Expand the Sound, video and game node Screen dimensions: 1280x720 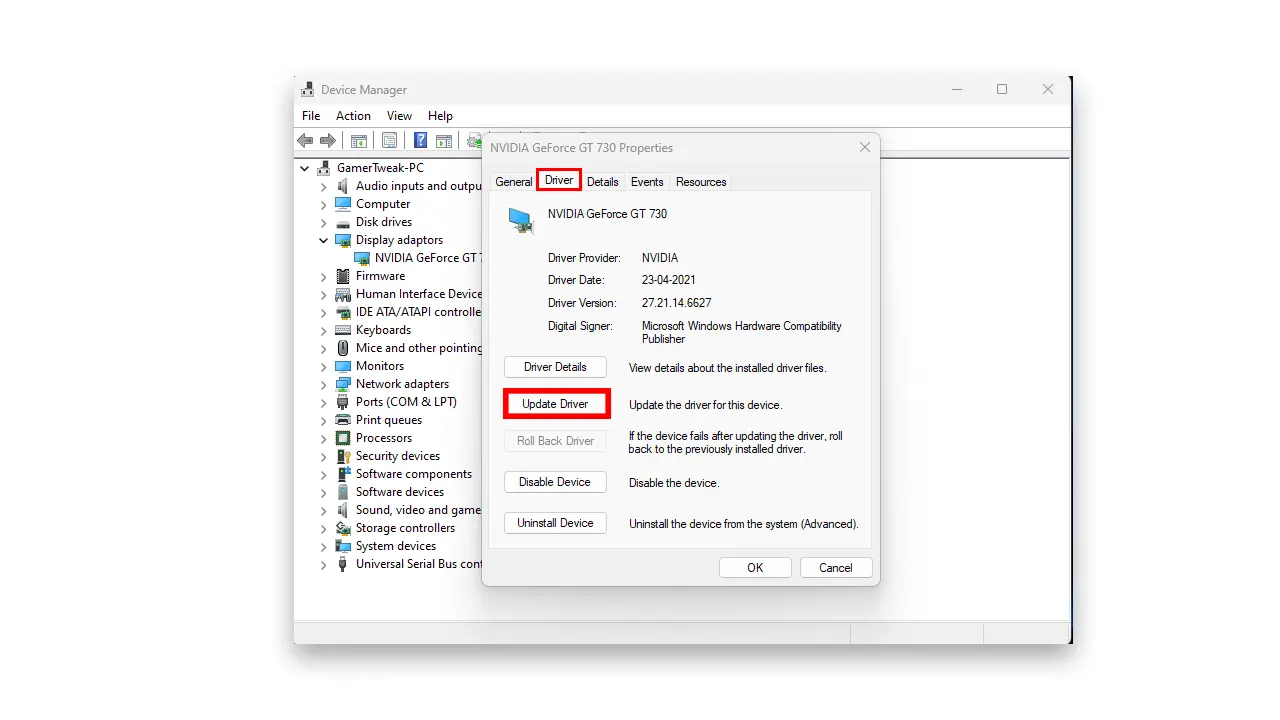[323, 511]
